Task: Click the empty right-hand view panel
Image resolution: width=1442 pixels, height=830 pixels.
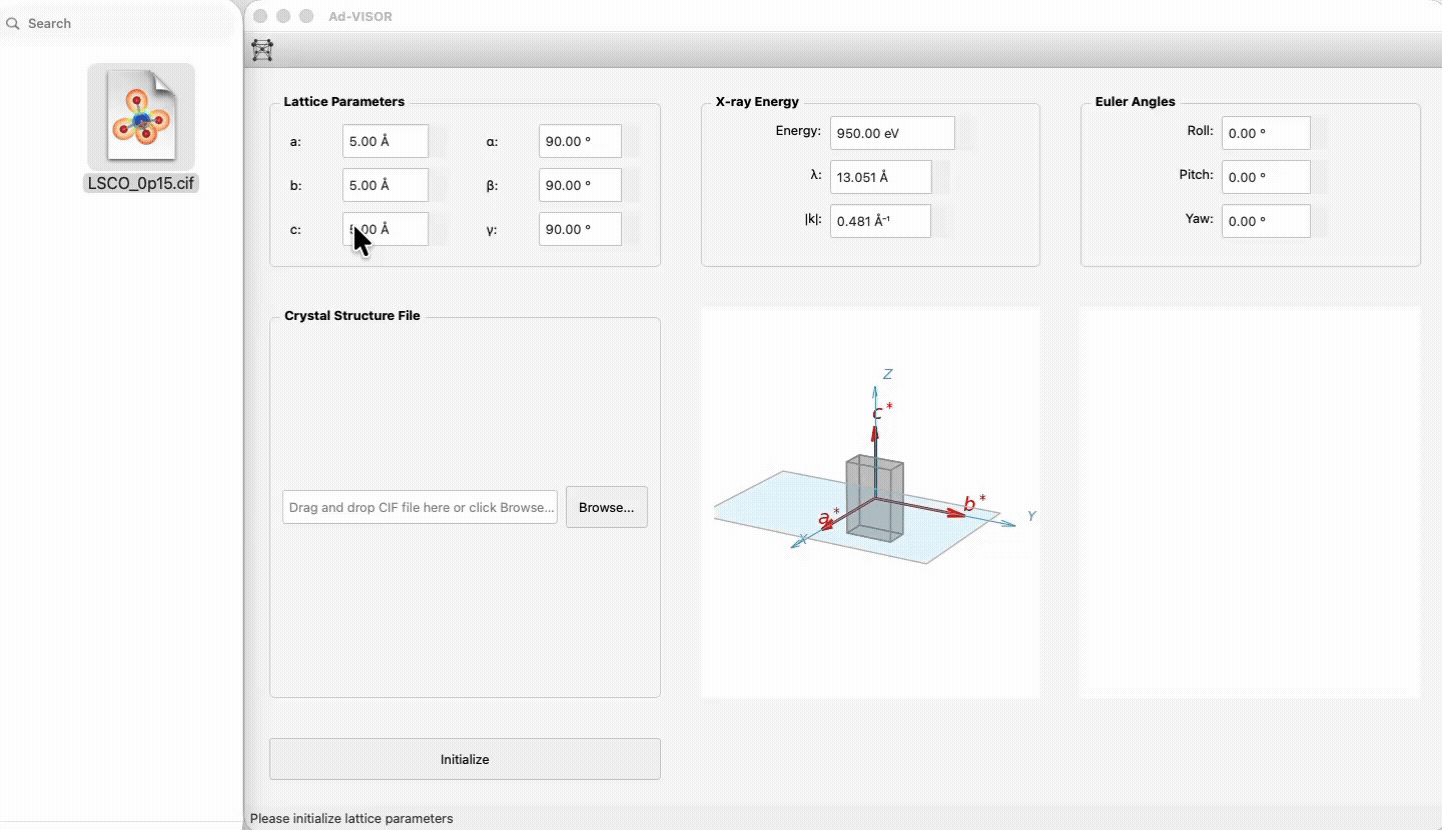Action: click(x=1250, y=502)
